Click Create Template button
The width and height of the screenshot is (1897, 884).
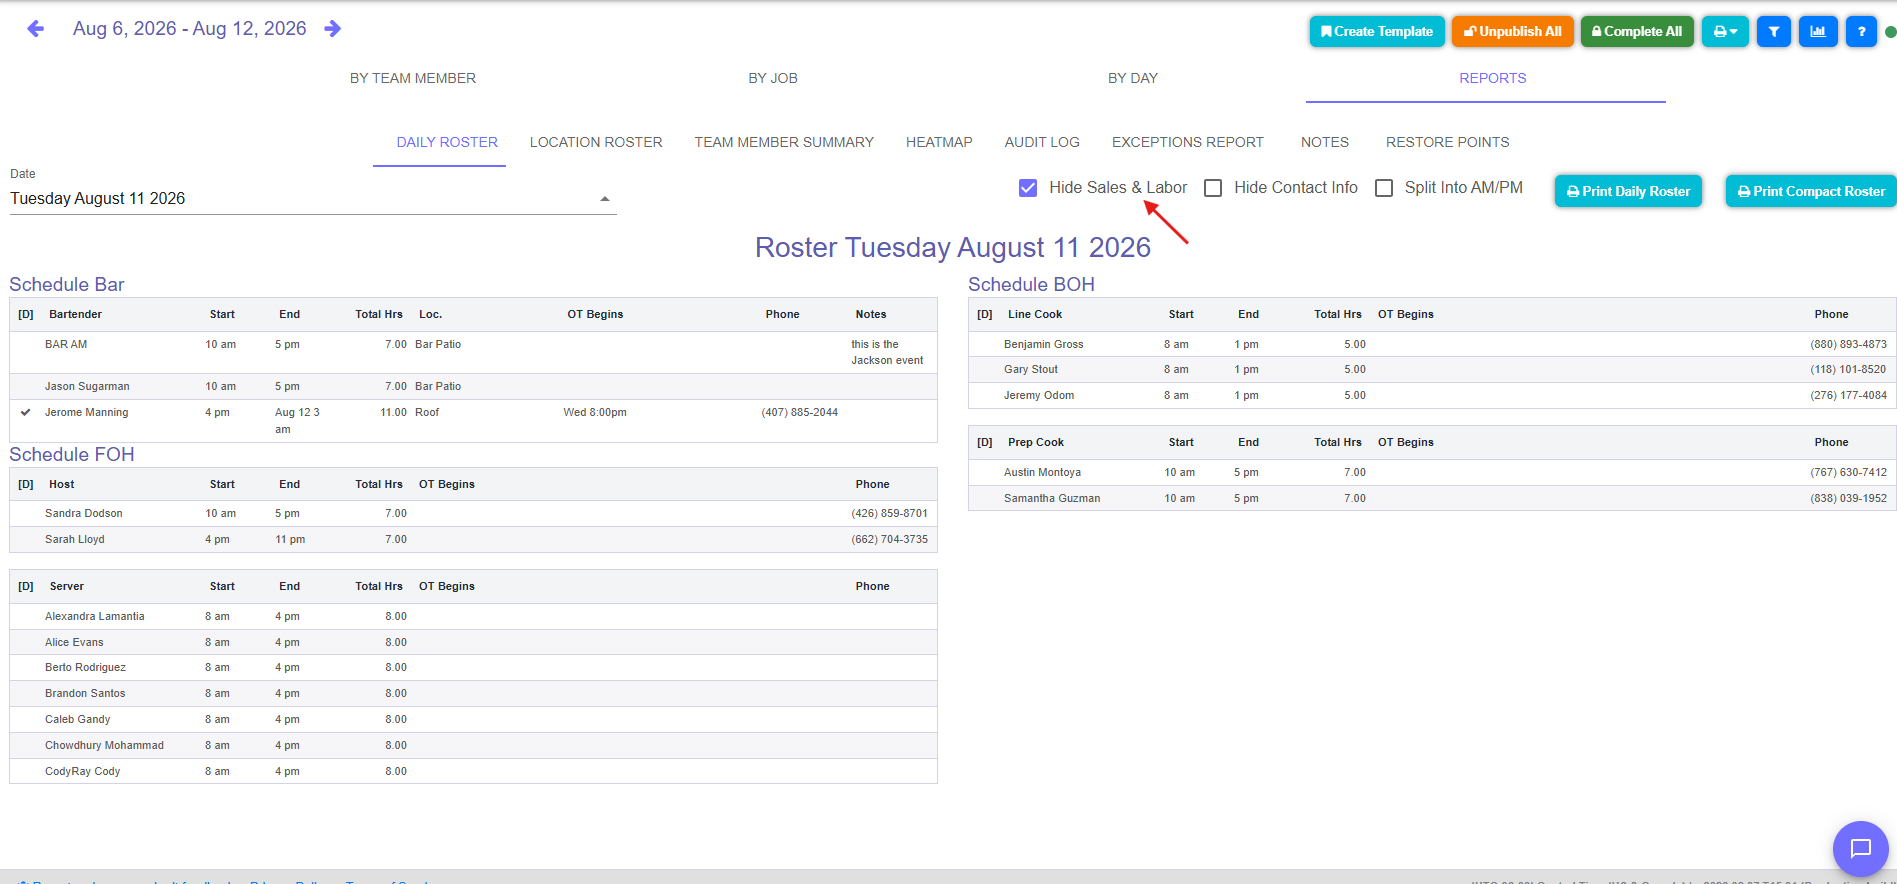pyautogui.click(x=1377, y=32)
